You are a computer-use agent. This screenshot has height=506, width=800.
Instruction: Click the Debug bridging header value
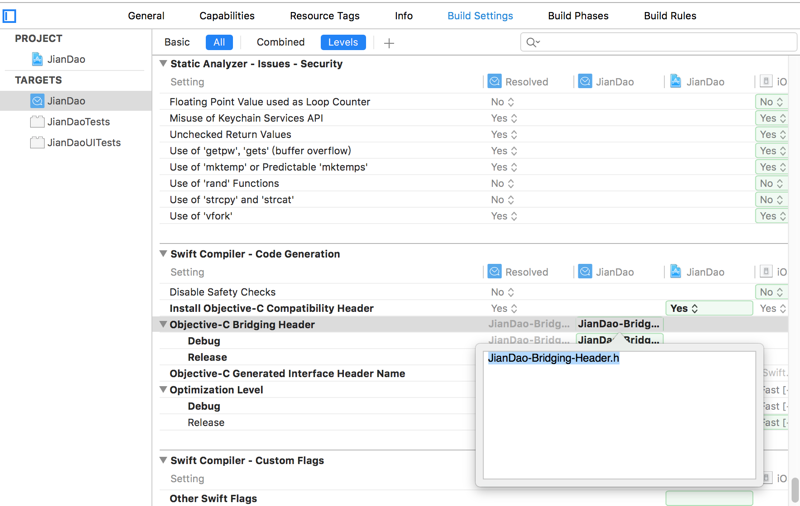(619, 340)
